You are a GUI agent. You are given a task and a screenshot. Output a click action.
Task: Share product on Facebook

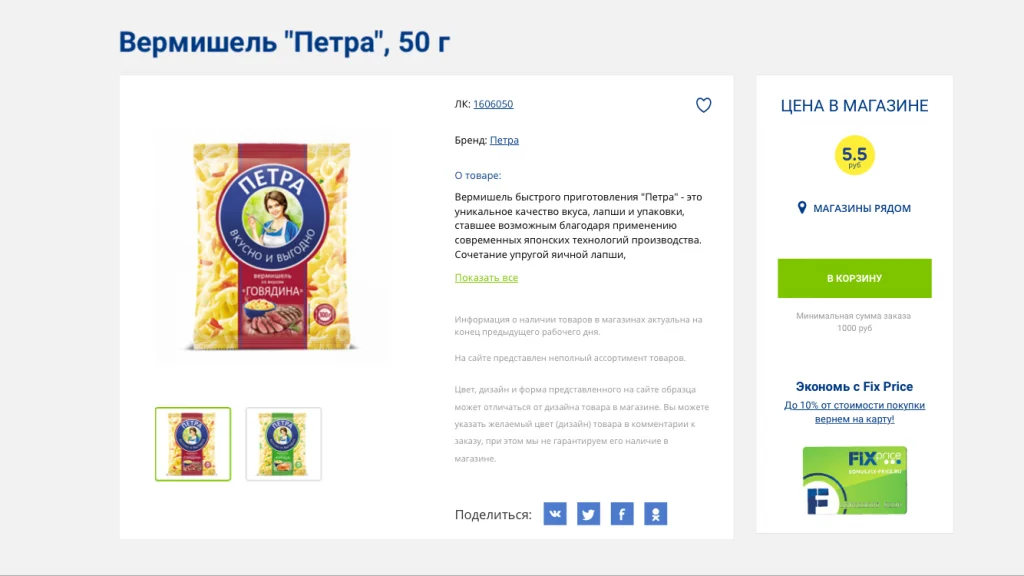[622, 514]
